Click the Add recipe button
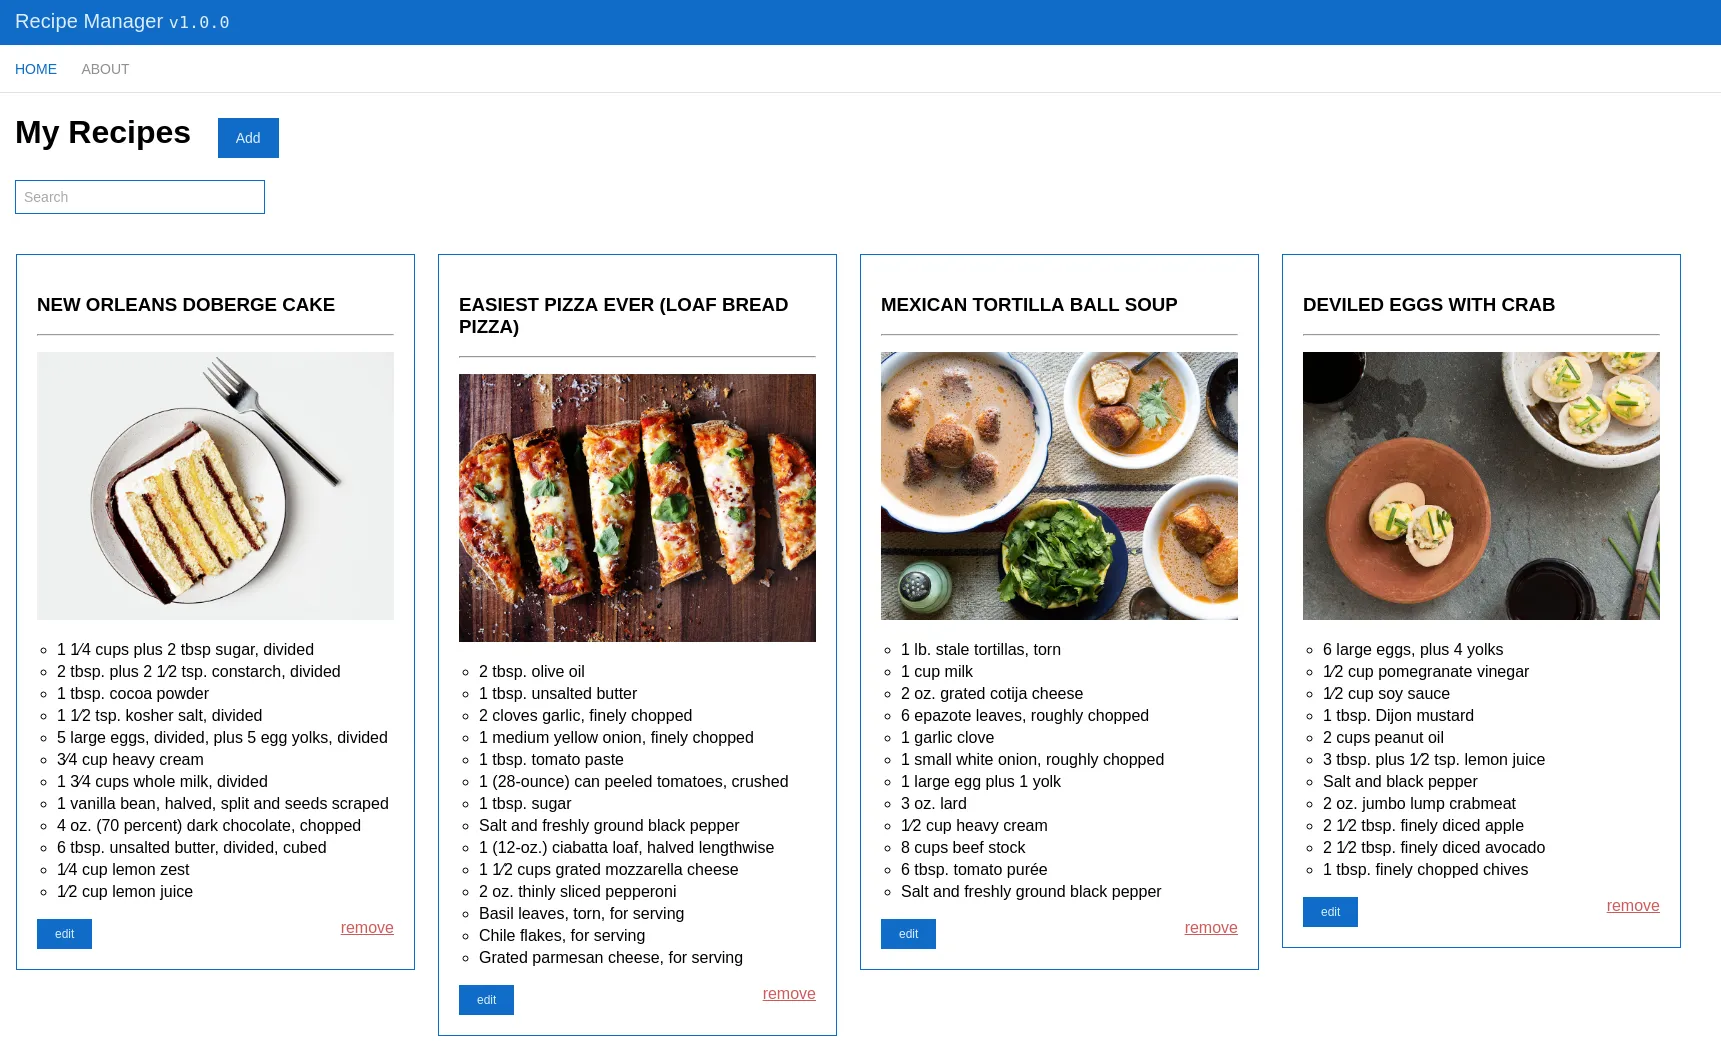Viewport: 1721px width, 1045px height. click(x=248, y=138)
